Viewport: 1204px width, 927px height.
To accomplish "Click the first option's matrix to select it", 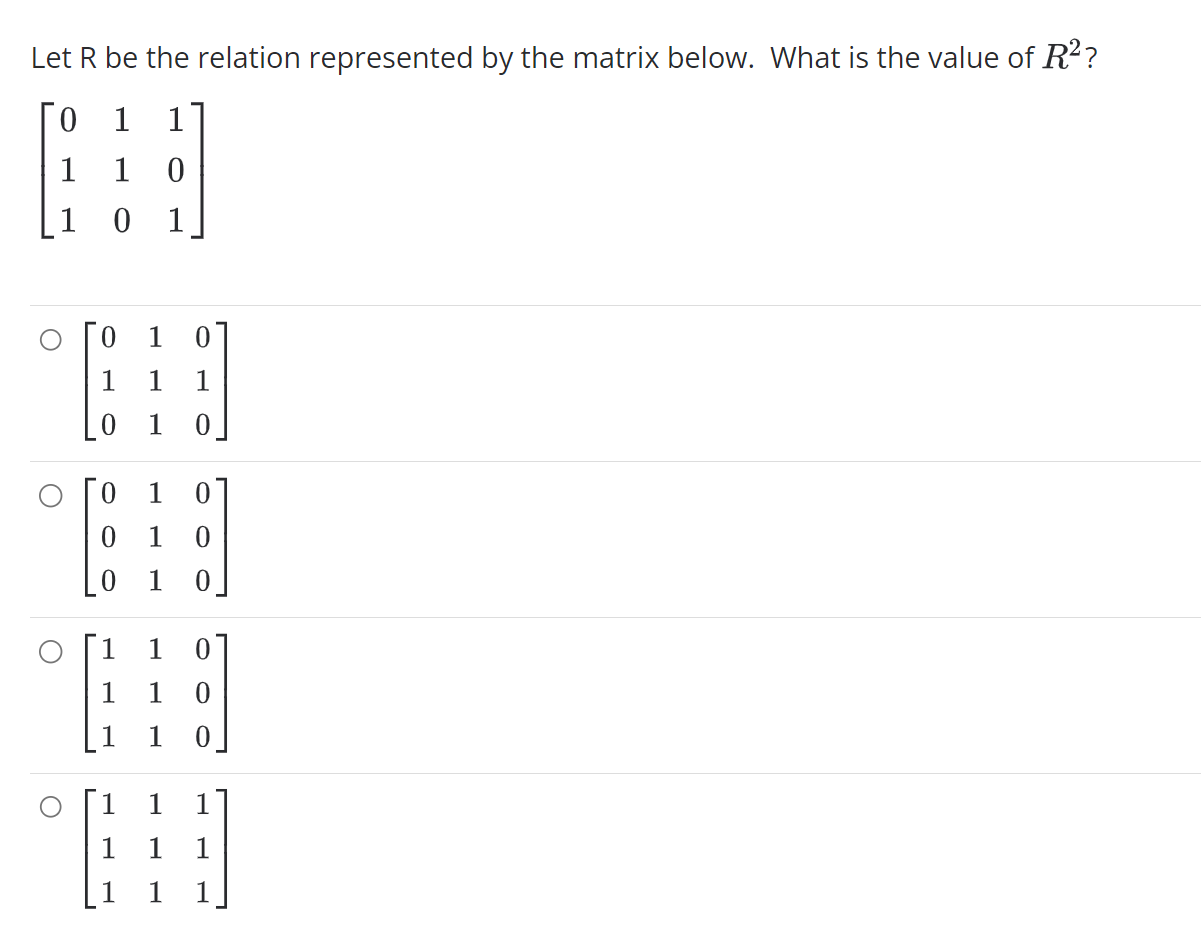I will [x=155, y=382].
